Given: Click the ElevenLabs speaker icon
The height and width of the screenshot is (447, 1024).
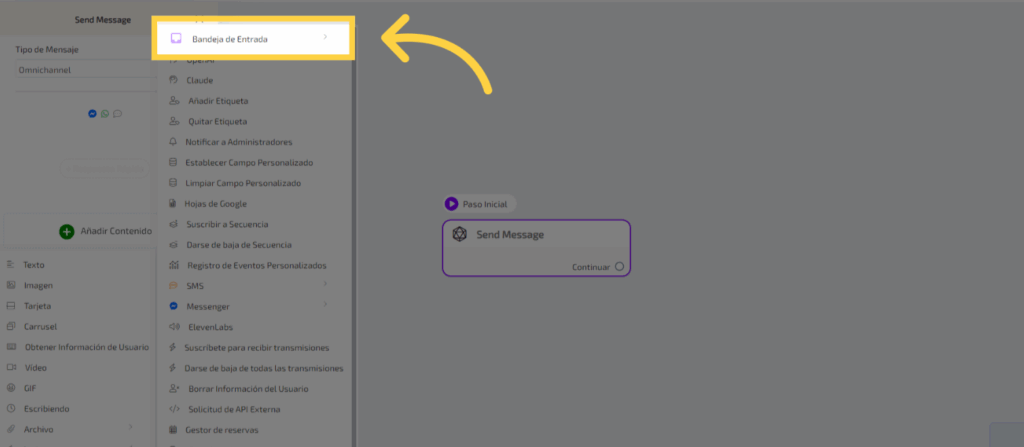Looking at the screenshot, I should (x=174, y=327).
